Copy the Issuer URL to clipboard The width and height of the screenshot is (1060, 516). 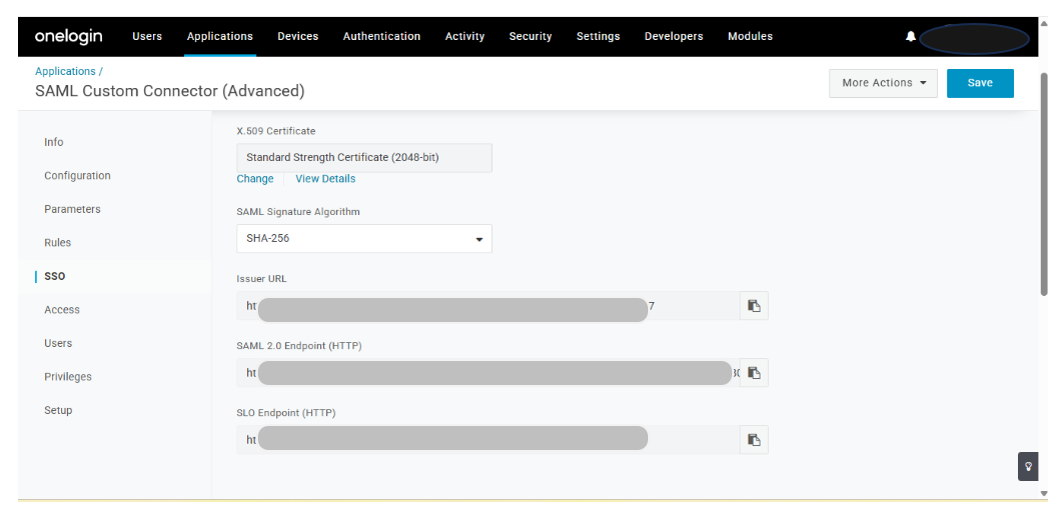(754, 306)
